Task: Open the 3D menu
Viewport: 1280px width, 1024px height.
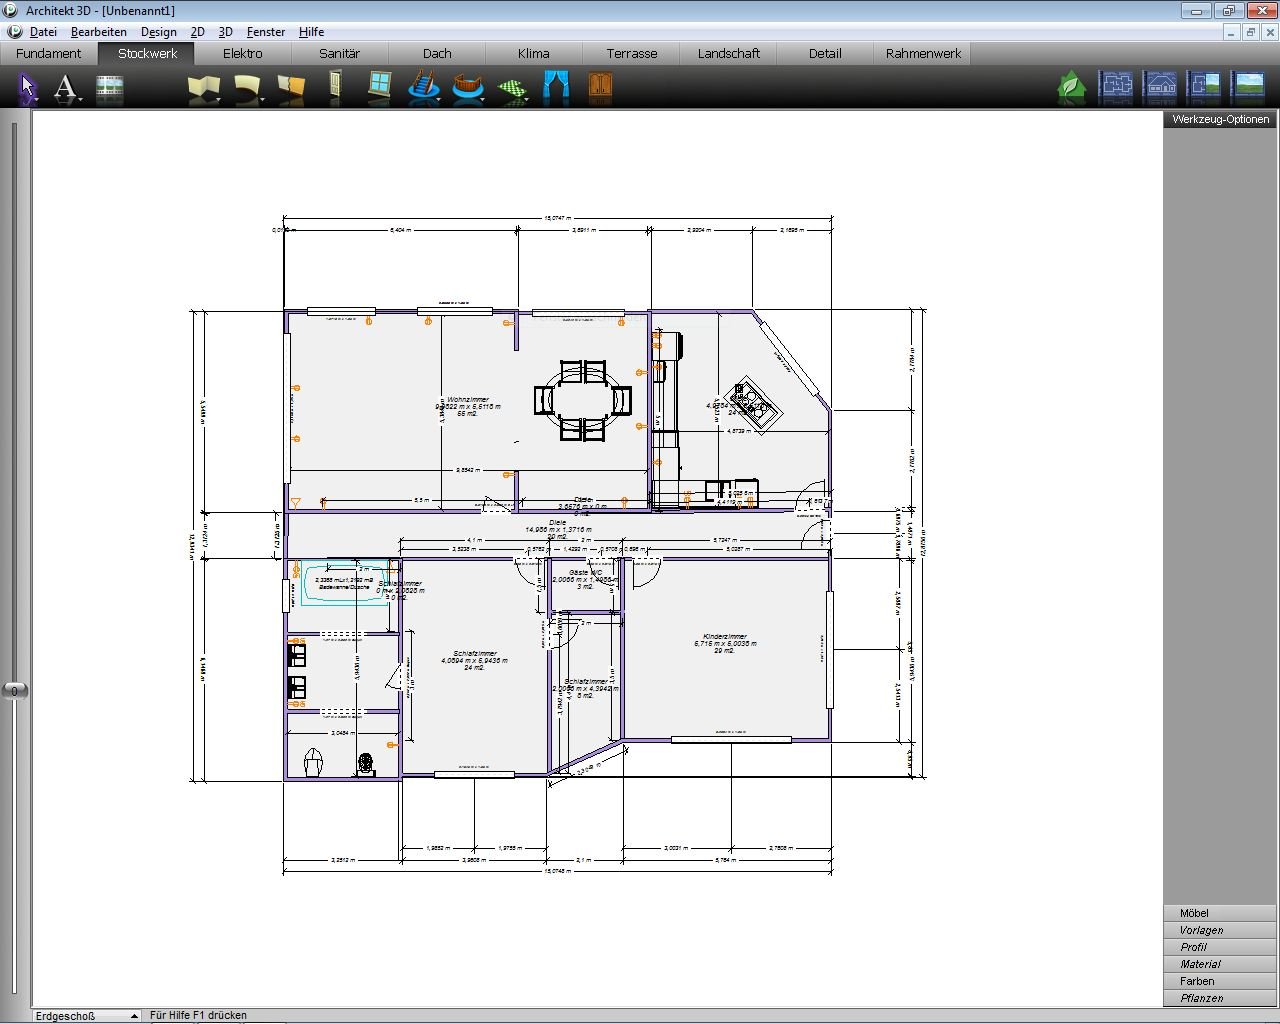Action: 226,32
